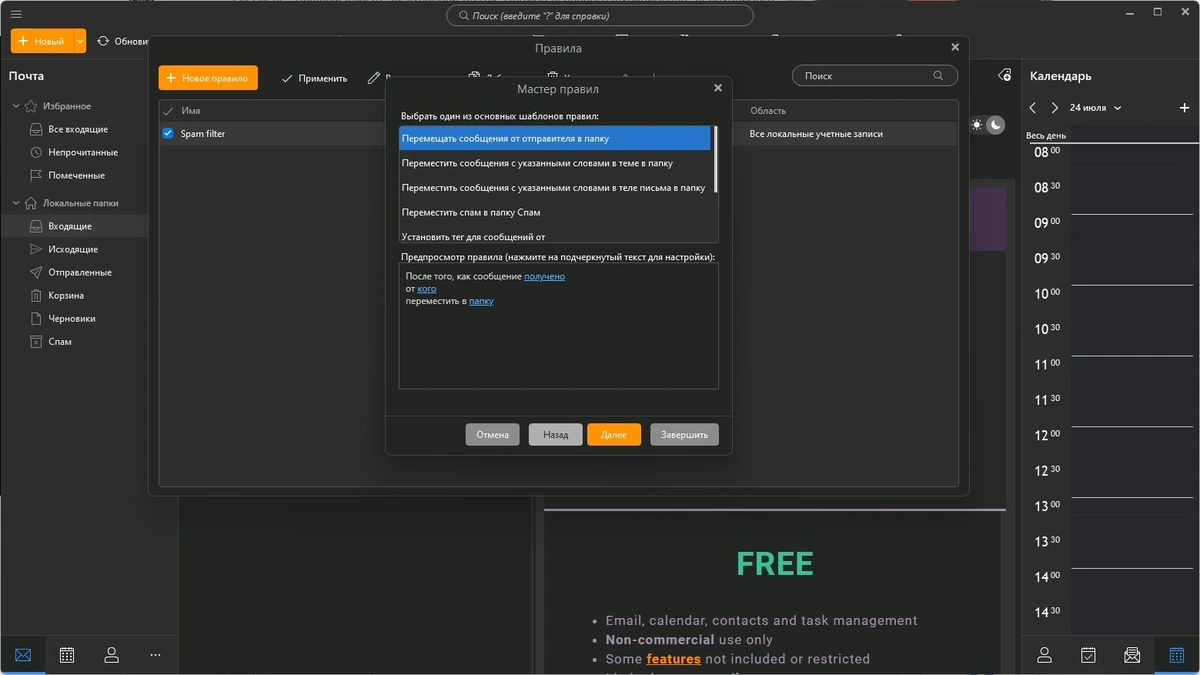Click the Область column header
The height and width of the screenshot is (675, 1200).
[x=768, y=111]
